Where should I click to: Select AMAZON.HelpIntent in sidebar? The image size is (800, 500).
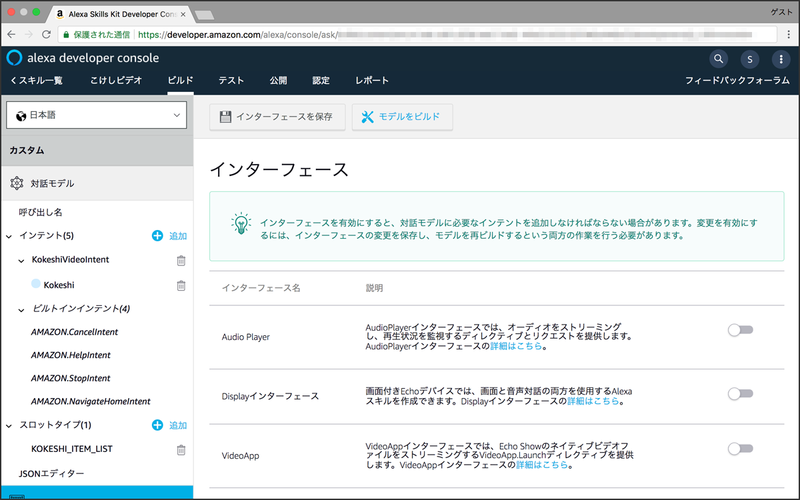click(x=70, y=355)
